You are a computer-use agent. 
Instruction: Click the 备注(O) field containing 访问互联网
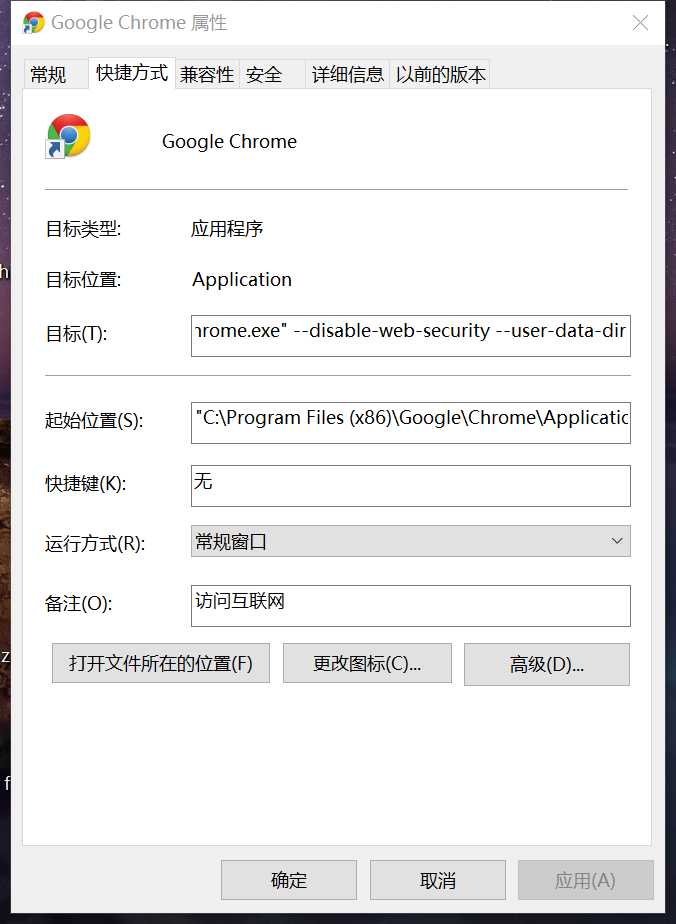(410, 605)
